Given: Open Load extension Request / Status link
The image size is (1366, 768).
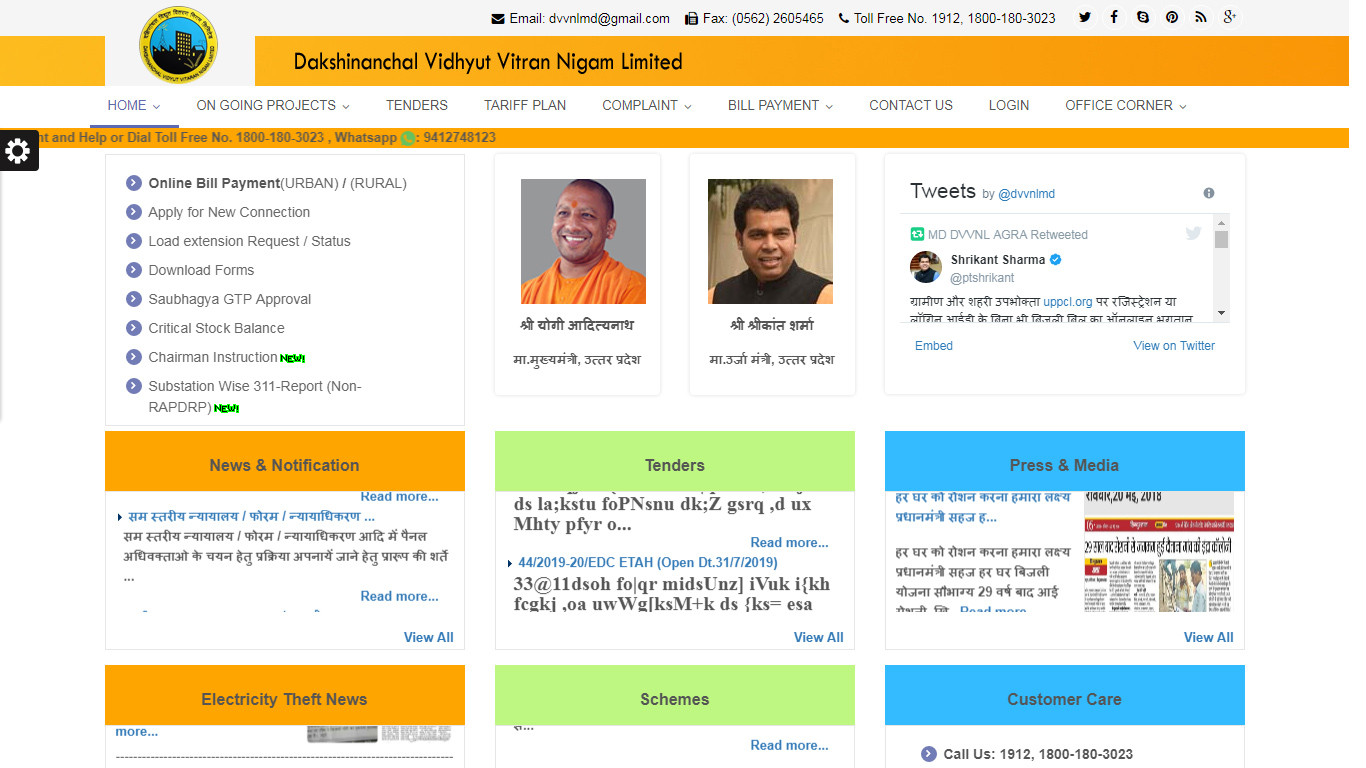Looking at the screenshot, I should click(x=250, y=241).
